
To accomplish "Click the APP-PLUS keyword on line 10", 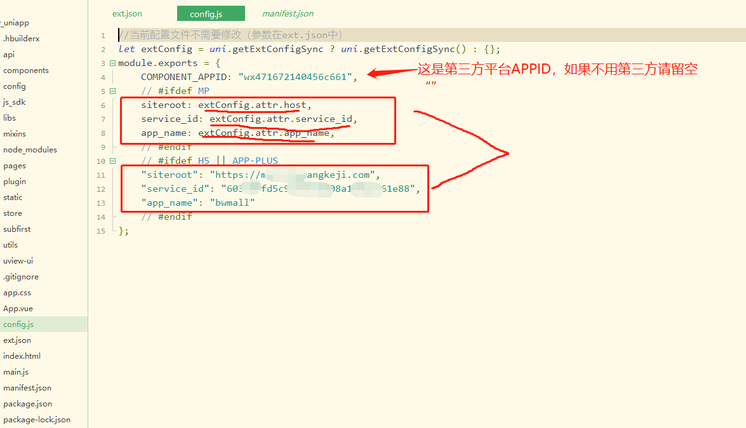I will 255,161.
